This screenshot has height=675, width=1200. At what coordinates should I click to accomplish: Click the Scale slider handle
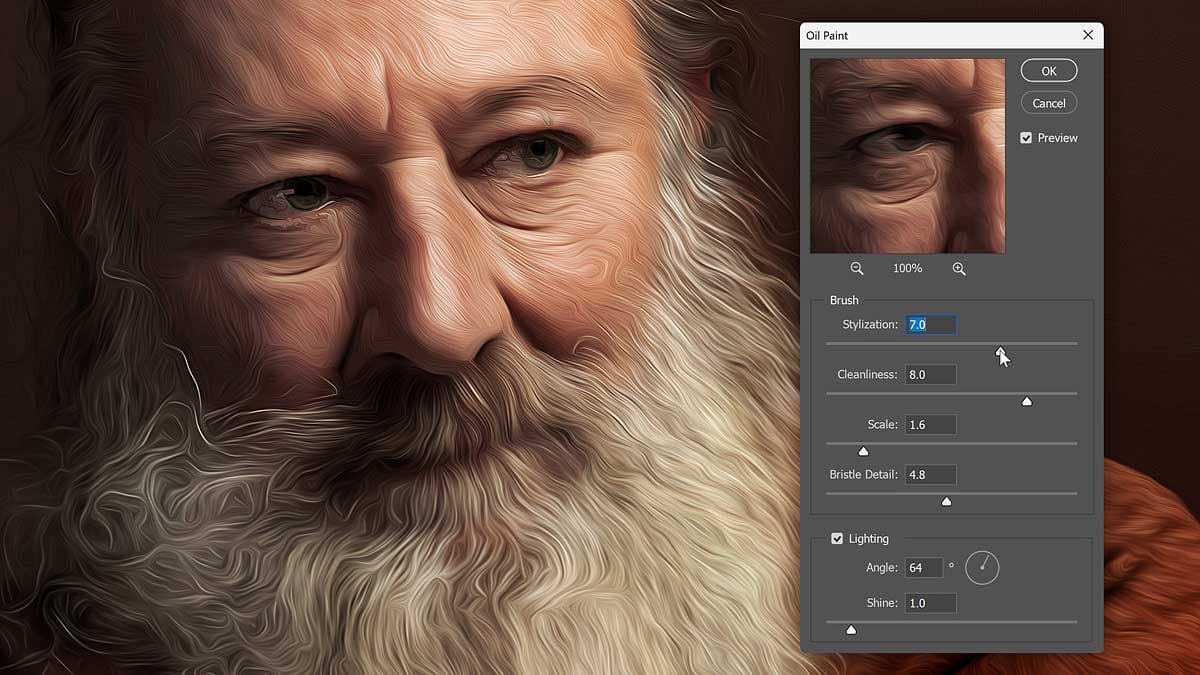coord(863,451)
